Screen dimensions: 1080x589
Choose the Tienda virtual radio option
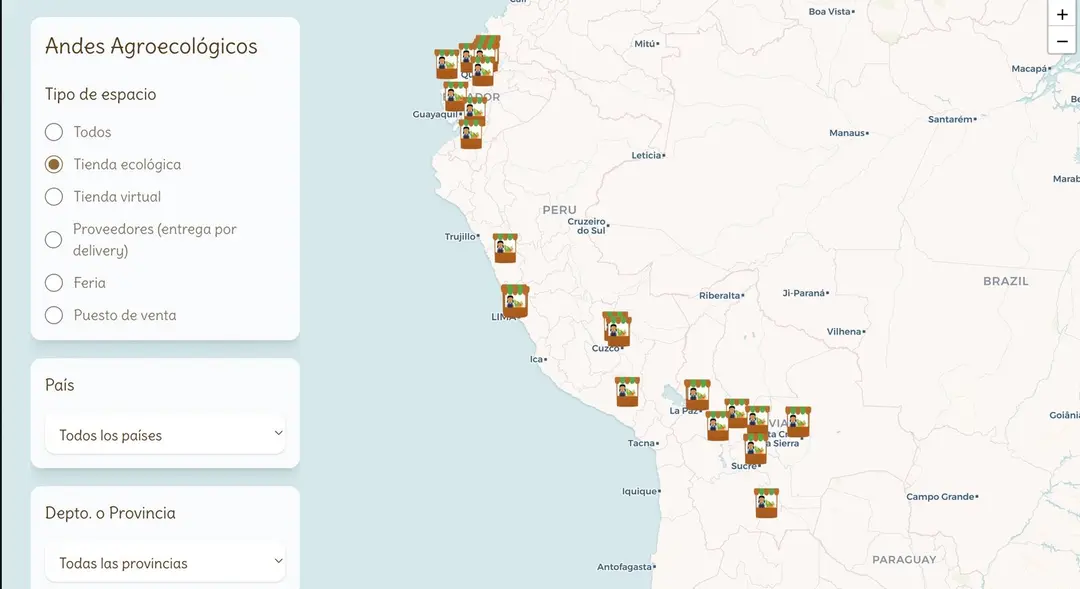(54, 196)
